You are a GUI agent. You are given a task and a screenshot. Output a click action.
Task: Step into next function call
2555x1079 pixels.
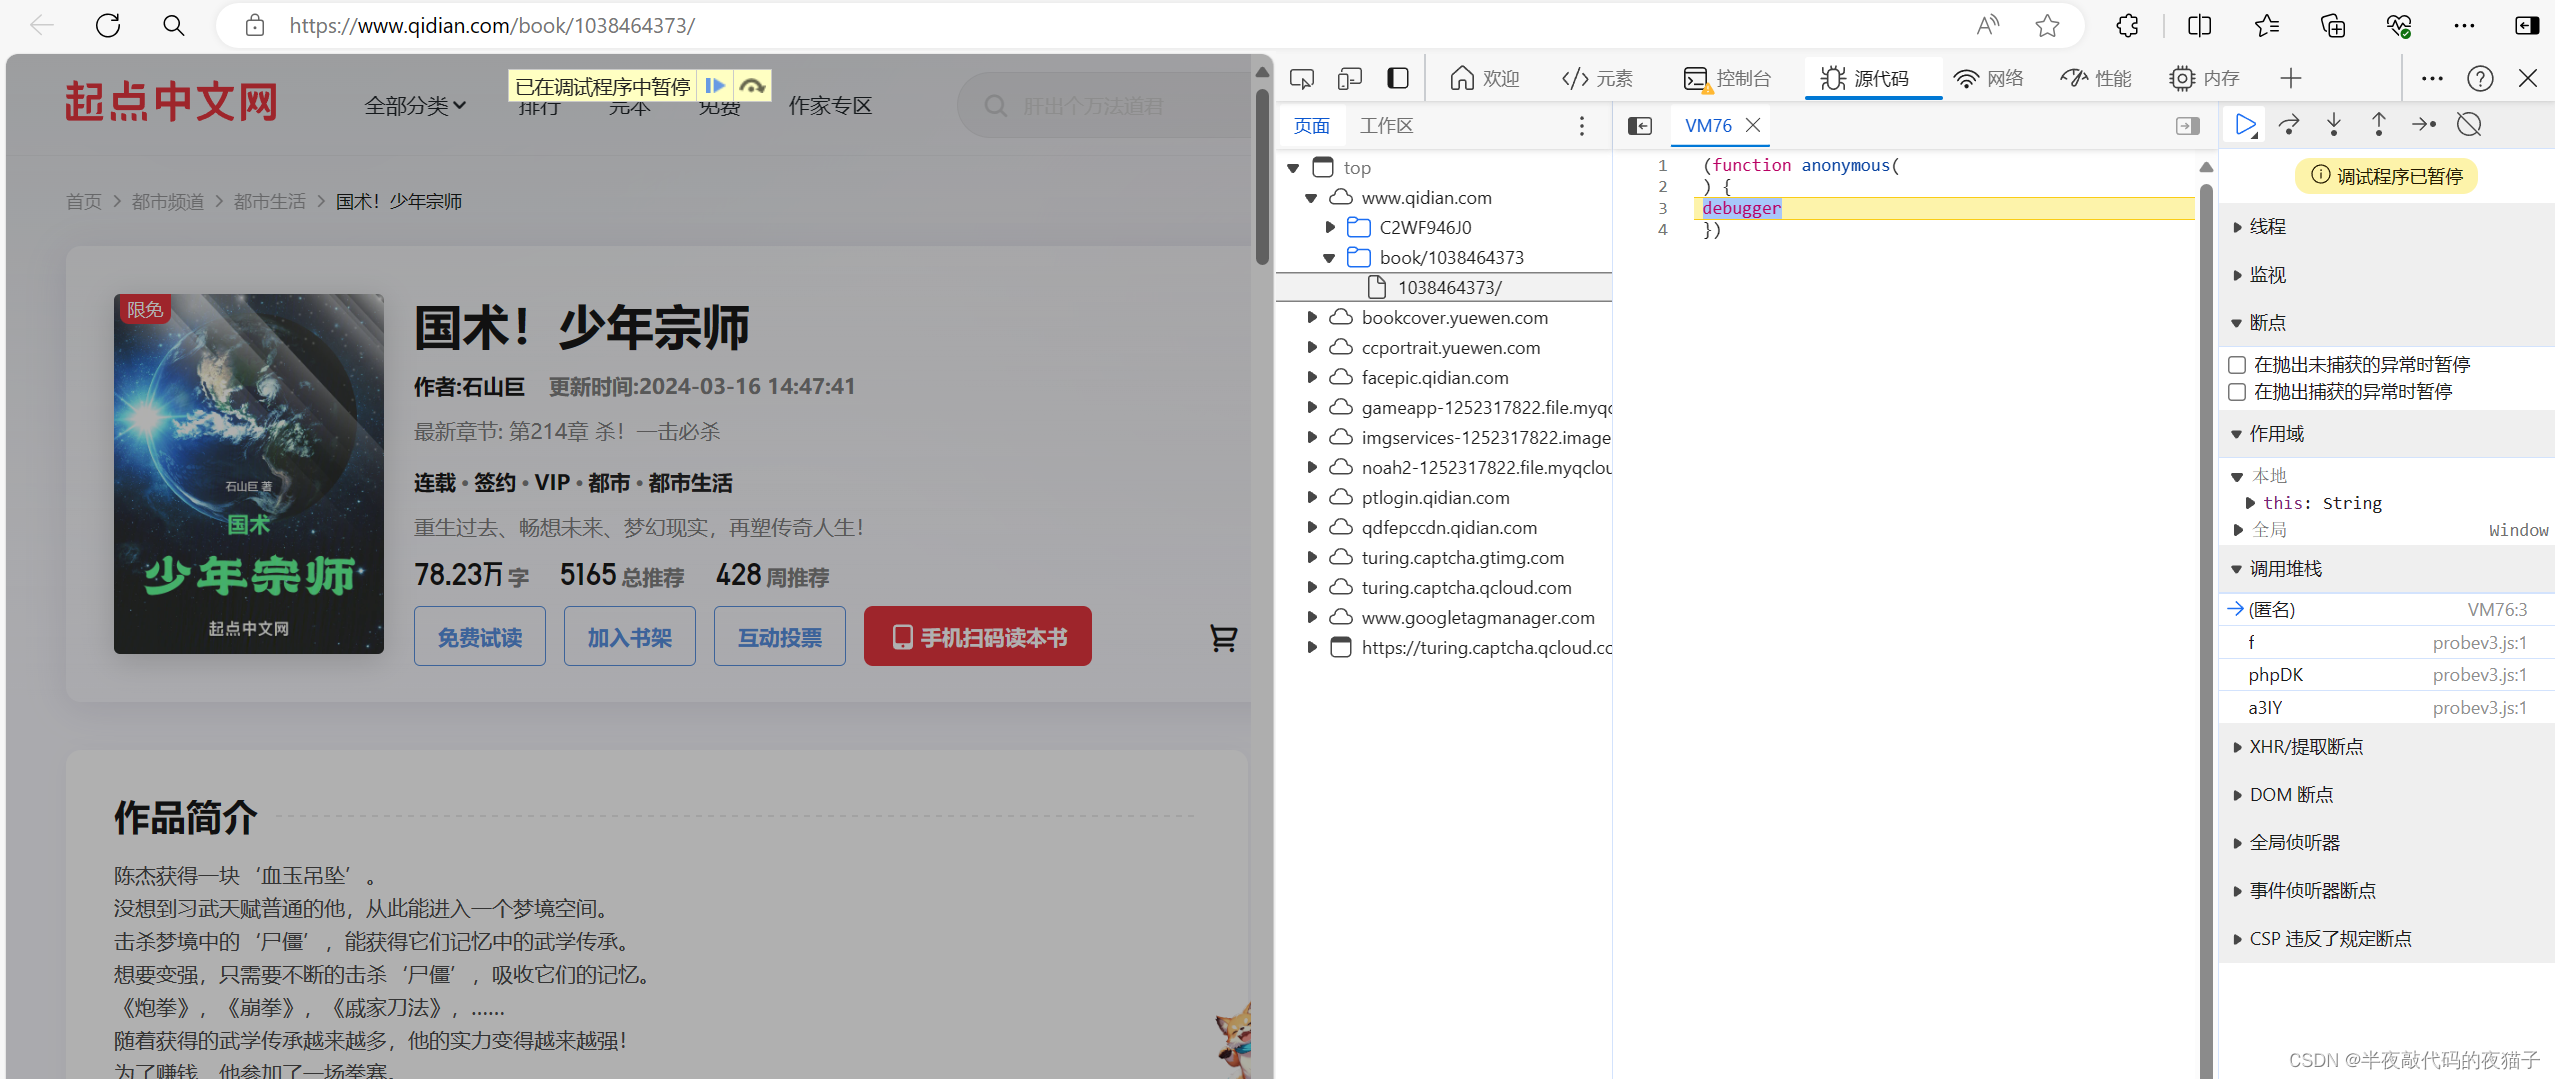(x=2334, y=125)
